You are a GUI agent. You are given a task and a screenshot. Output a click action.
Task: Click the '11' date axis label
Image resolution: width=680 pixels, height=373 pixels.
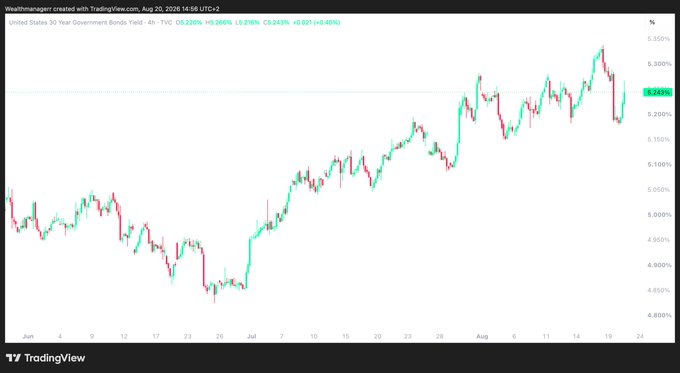[x=546, y=336]
